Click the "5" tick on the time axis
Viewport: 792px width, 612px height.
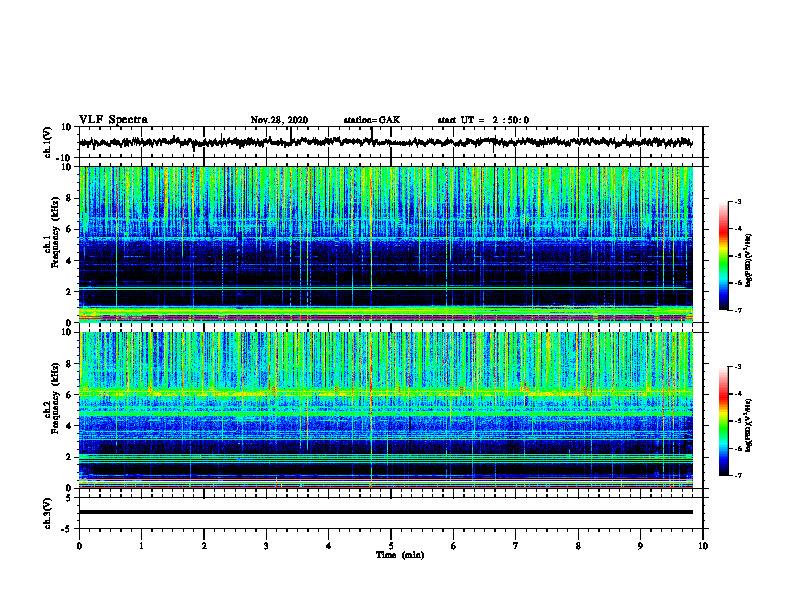[391, 546]
